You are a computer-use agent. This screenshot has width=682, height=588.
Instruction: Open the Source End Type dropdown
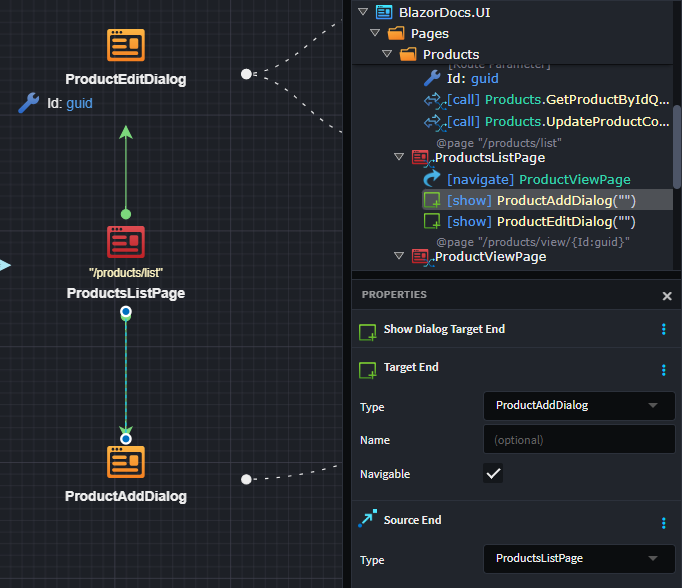[579, 558]
